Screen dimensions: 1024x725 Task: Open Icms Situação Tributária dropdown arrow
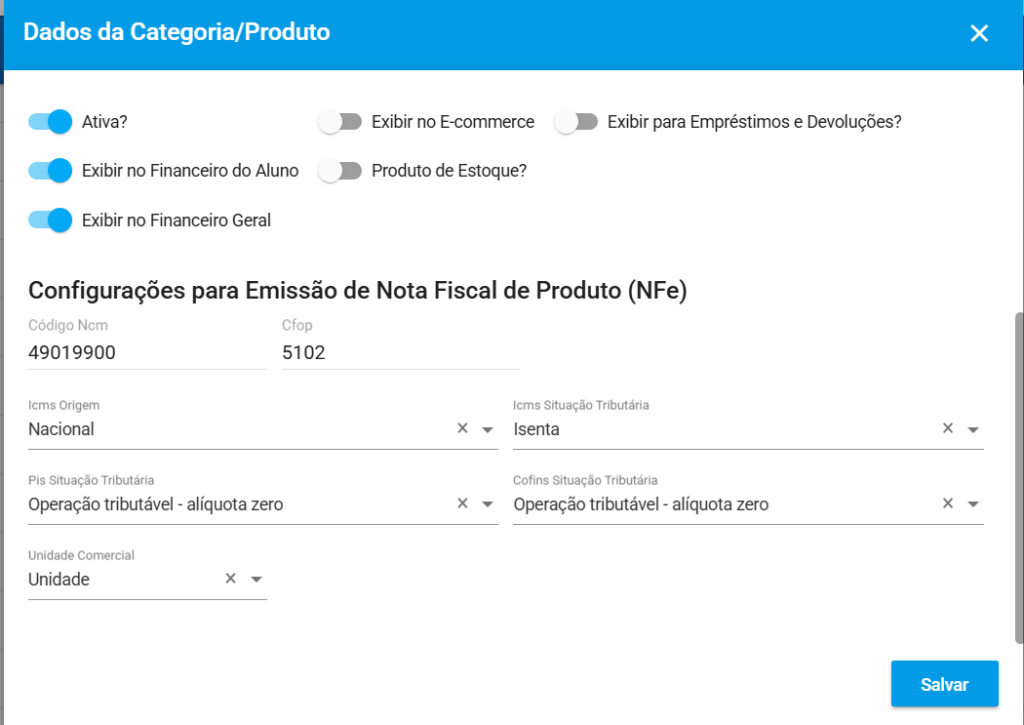(x=973, y=430)
